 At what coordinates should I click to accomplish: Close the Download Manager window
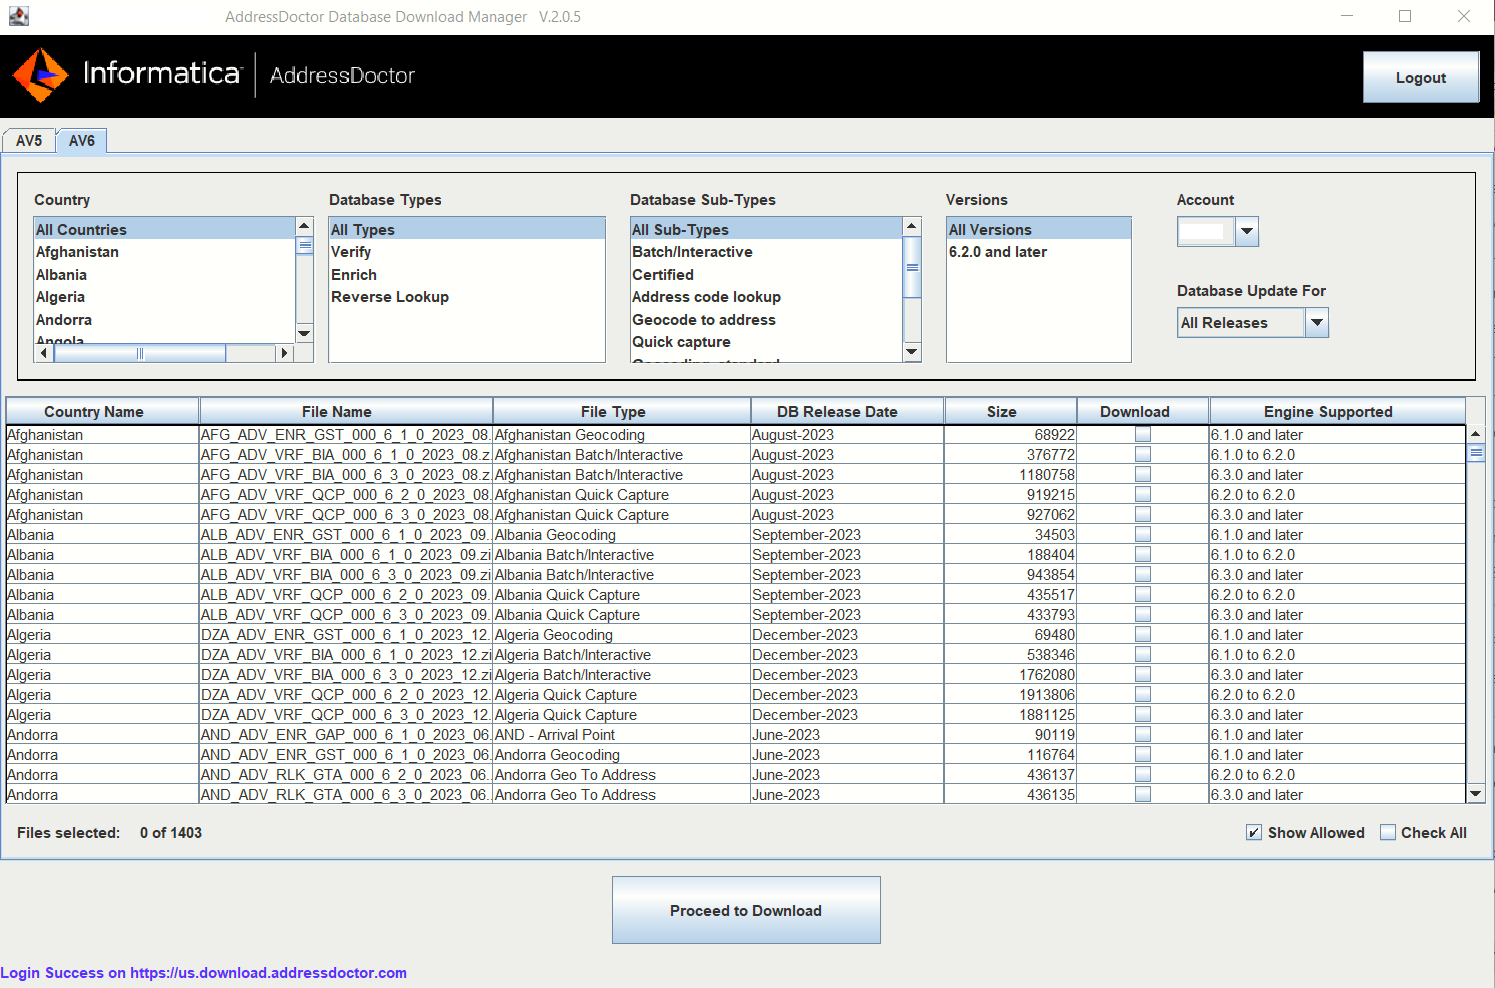[1464, 16]
